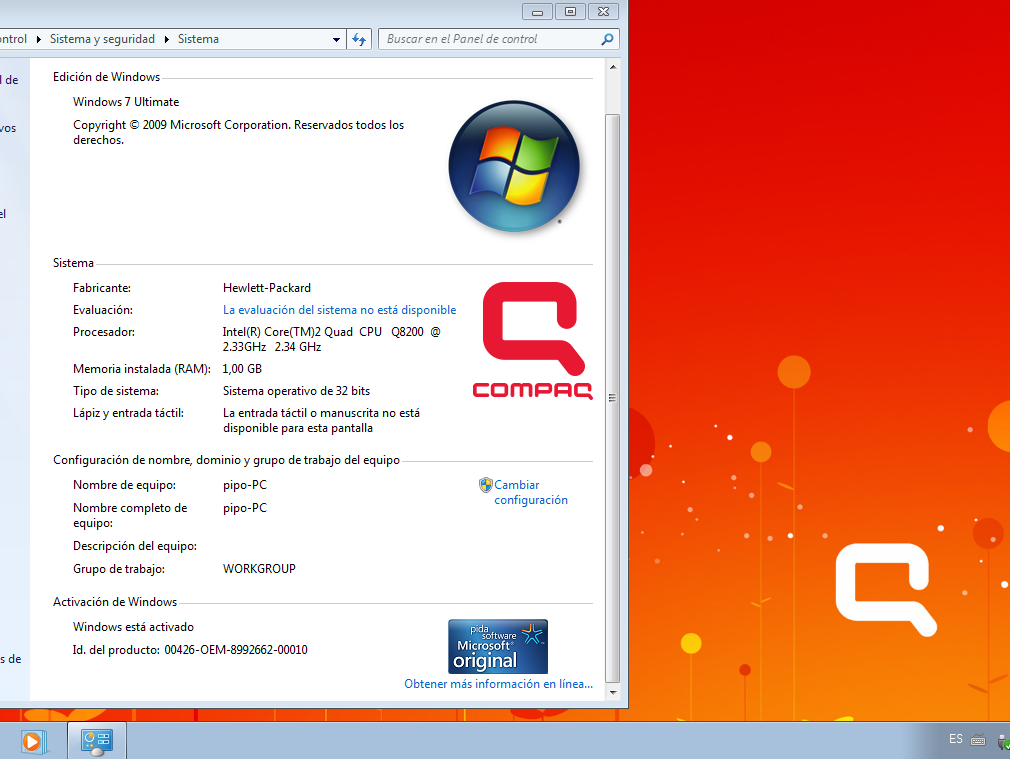Click the Edición de Windows section heading
Screen dimensions: 1010x759
coord(106,77)
